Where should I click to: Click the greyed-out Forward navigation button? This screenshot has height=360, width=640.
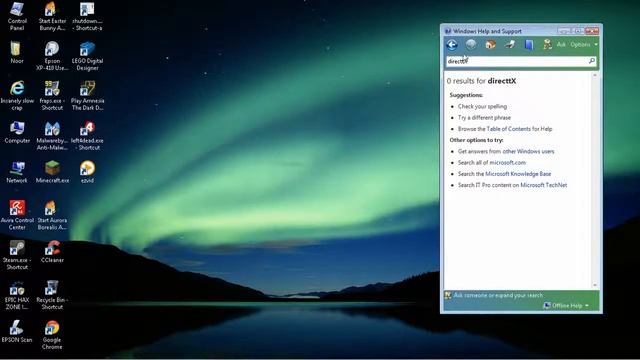471,44
